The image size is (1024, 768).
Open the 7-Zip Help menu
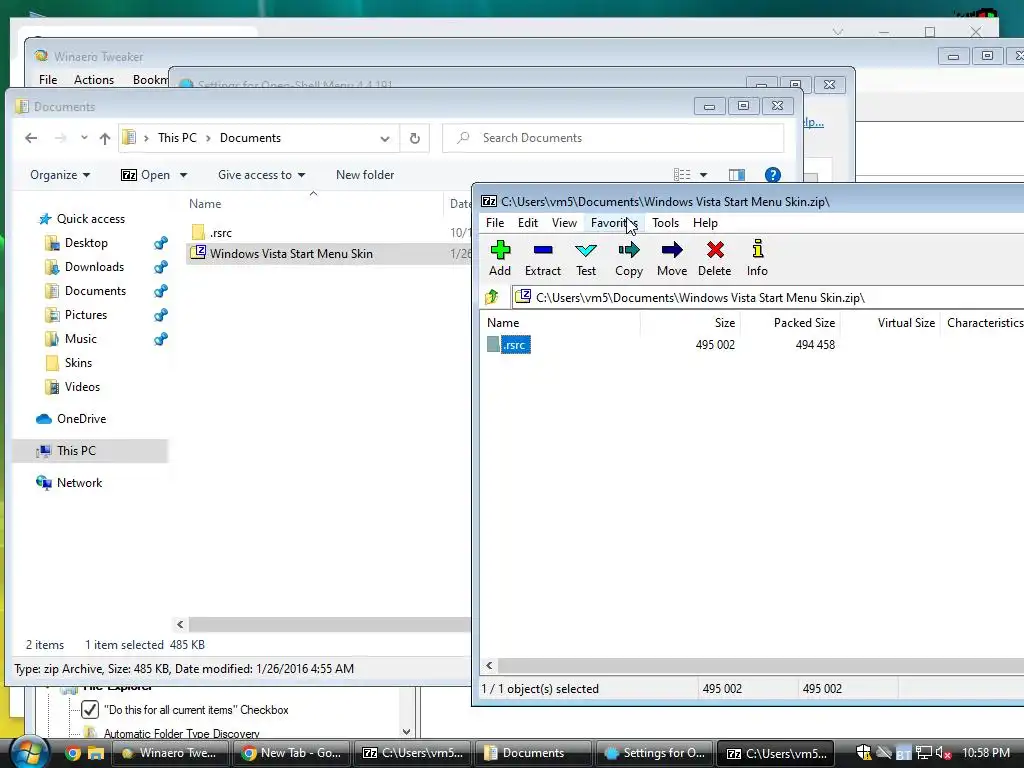pos(705,223)
